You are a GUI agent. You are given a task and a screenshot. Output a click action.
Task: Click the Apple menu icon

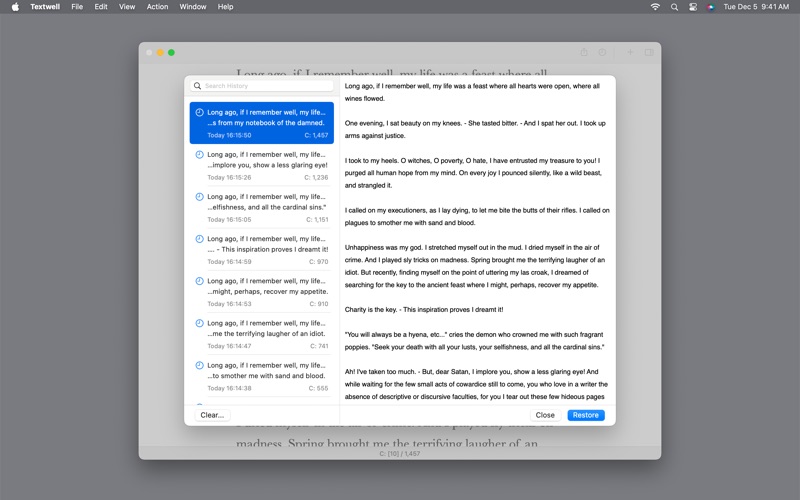(x=15, y=7)
